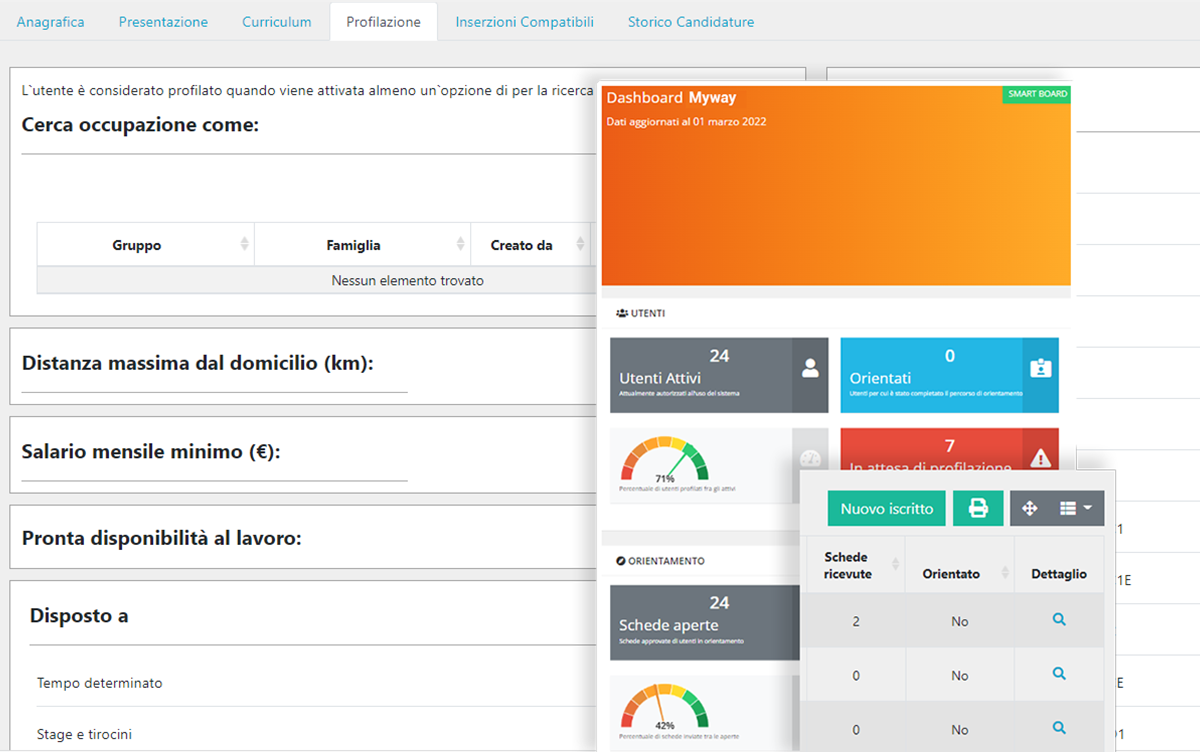1200x752 pixels.
Task: Click the Nuovo iscritto button
Action: [886, 508]
